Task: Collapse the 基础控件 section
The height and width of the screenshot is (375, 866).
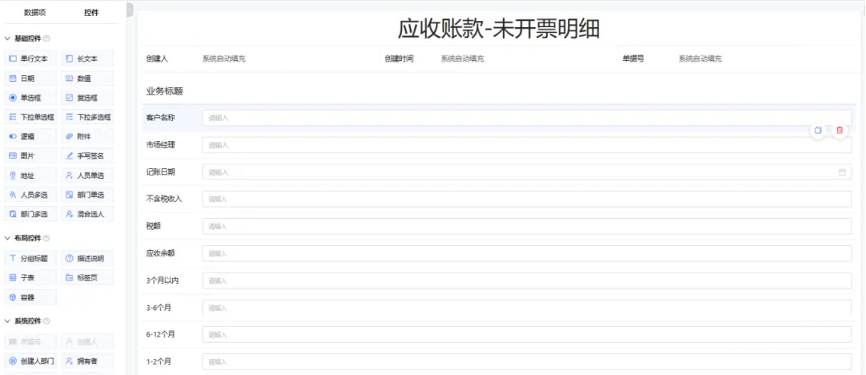Action: click(x=8, y=39)
